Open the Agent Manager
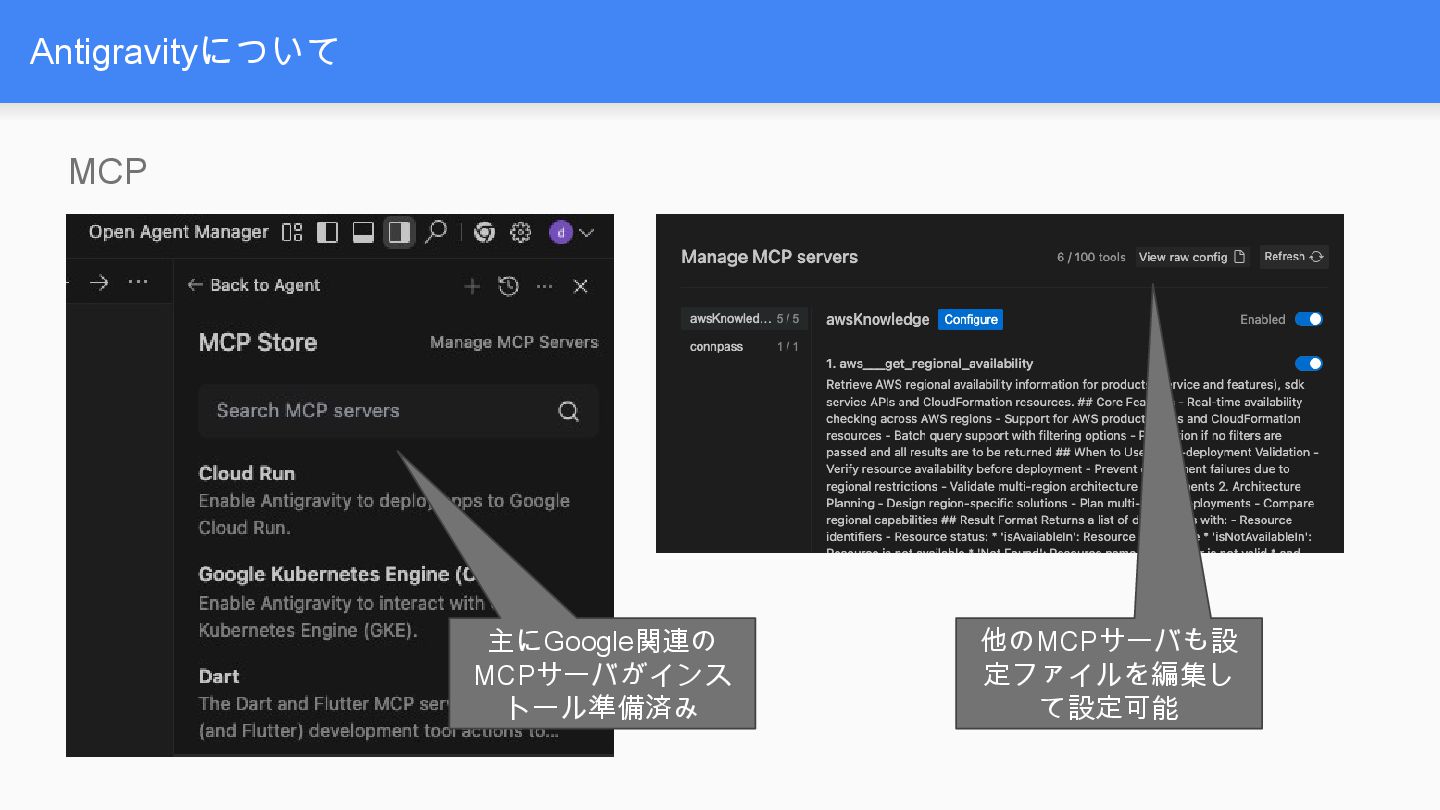 coord(178,232)
